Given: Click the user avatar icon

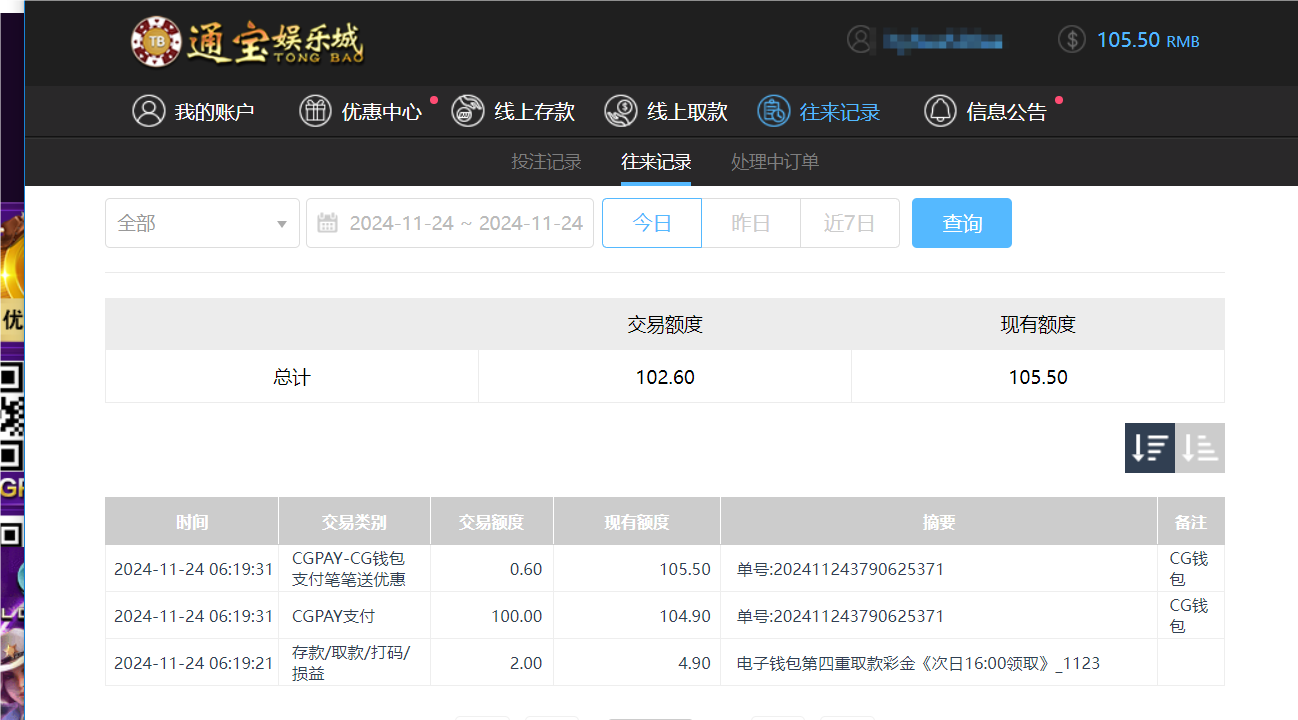Looking at the screenshot, I should pyautogui.click(x=861, y=40).
